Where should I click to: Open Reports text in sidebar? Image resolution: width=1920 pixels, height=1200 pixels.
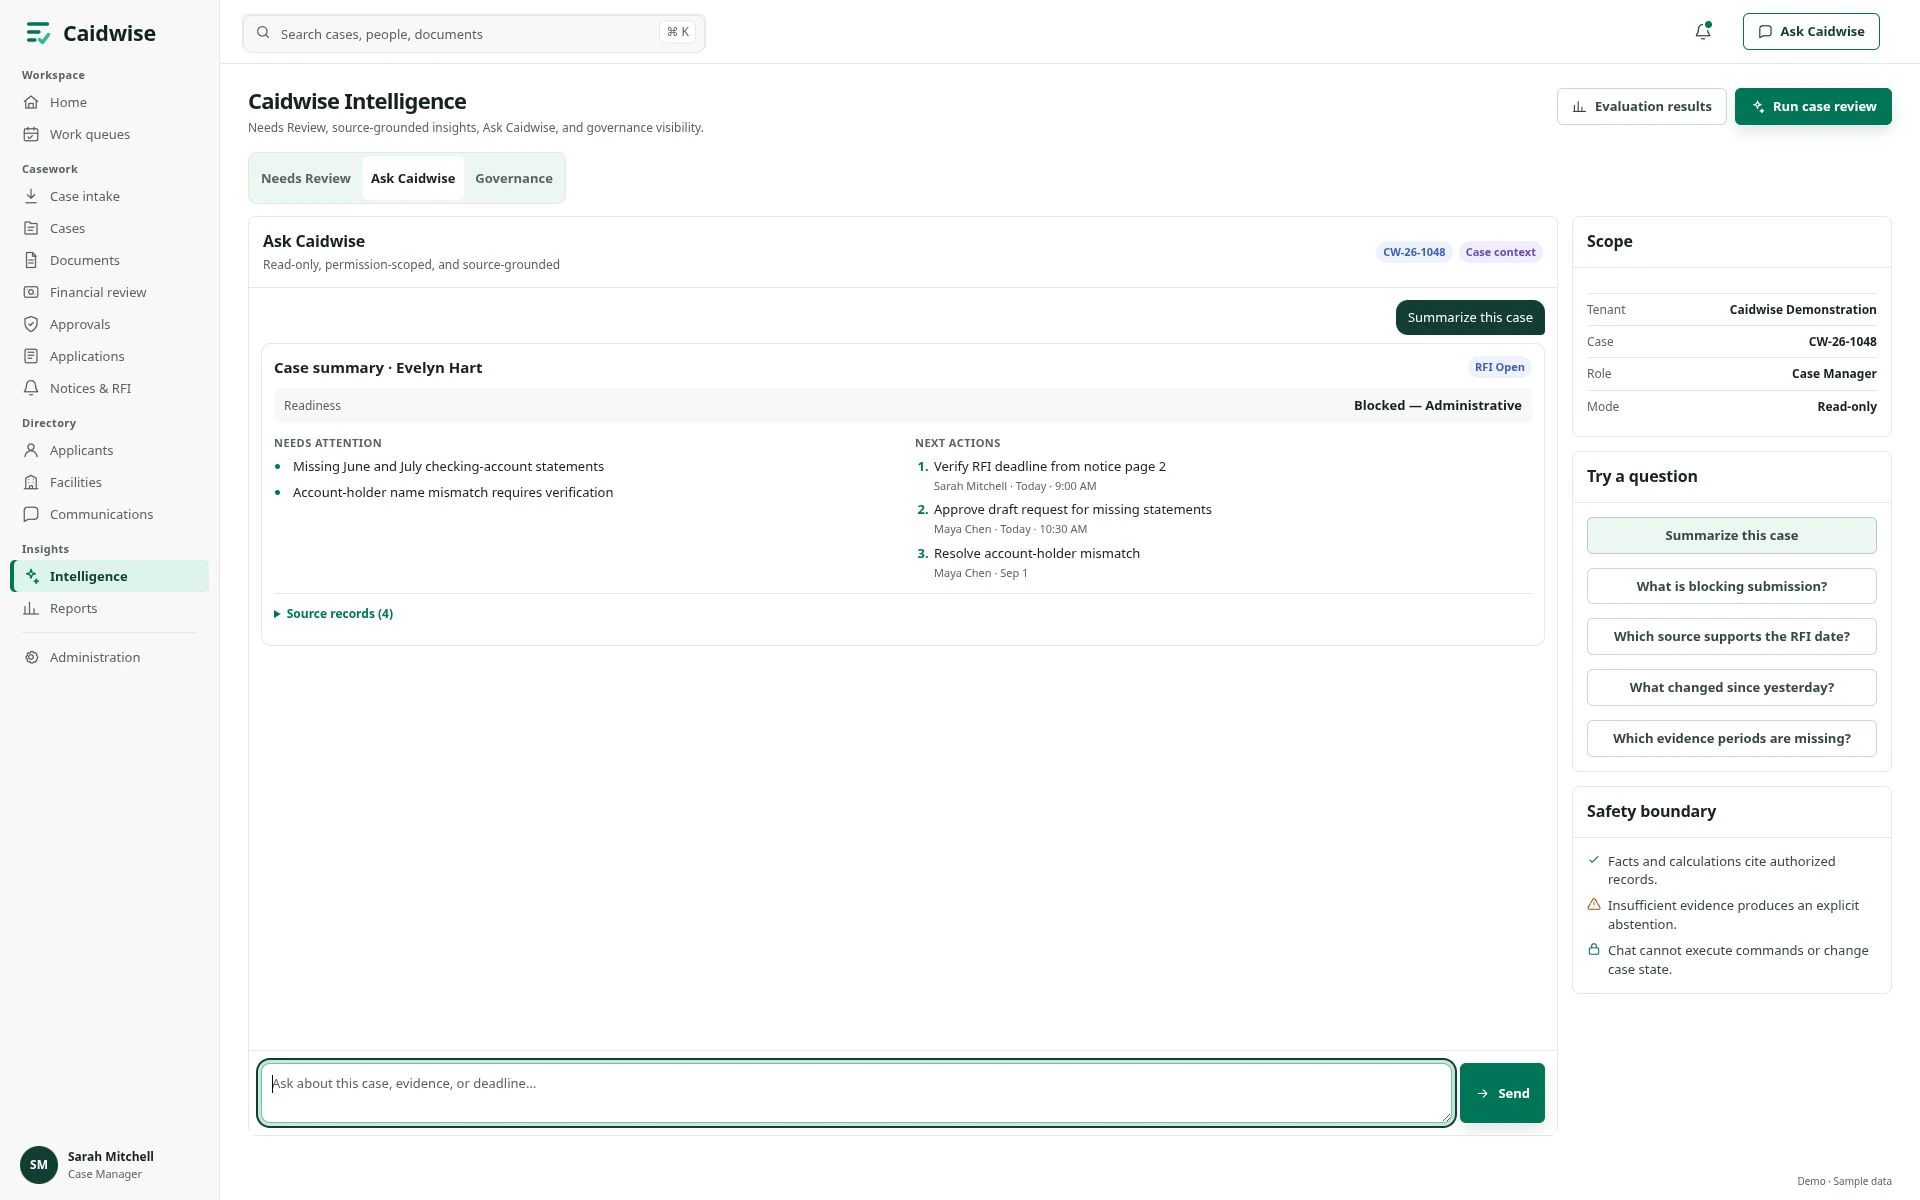tap(74, 608)
